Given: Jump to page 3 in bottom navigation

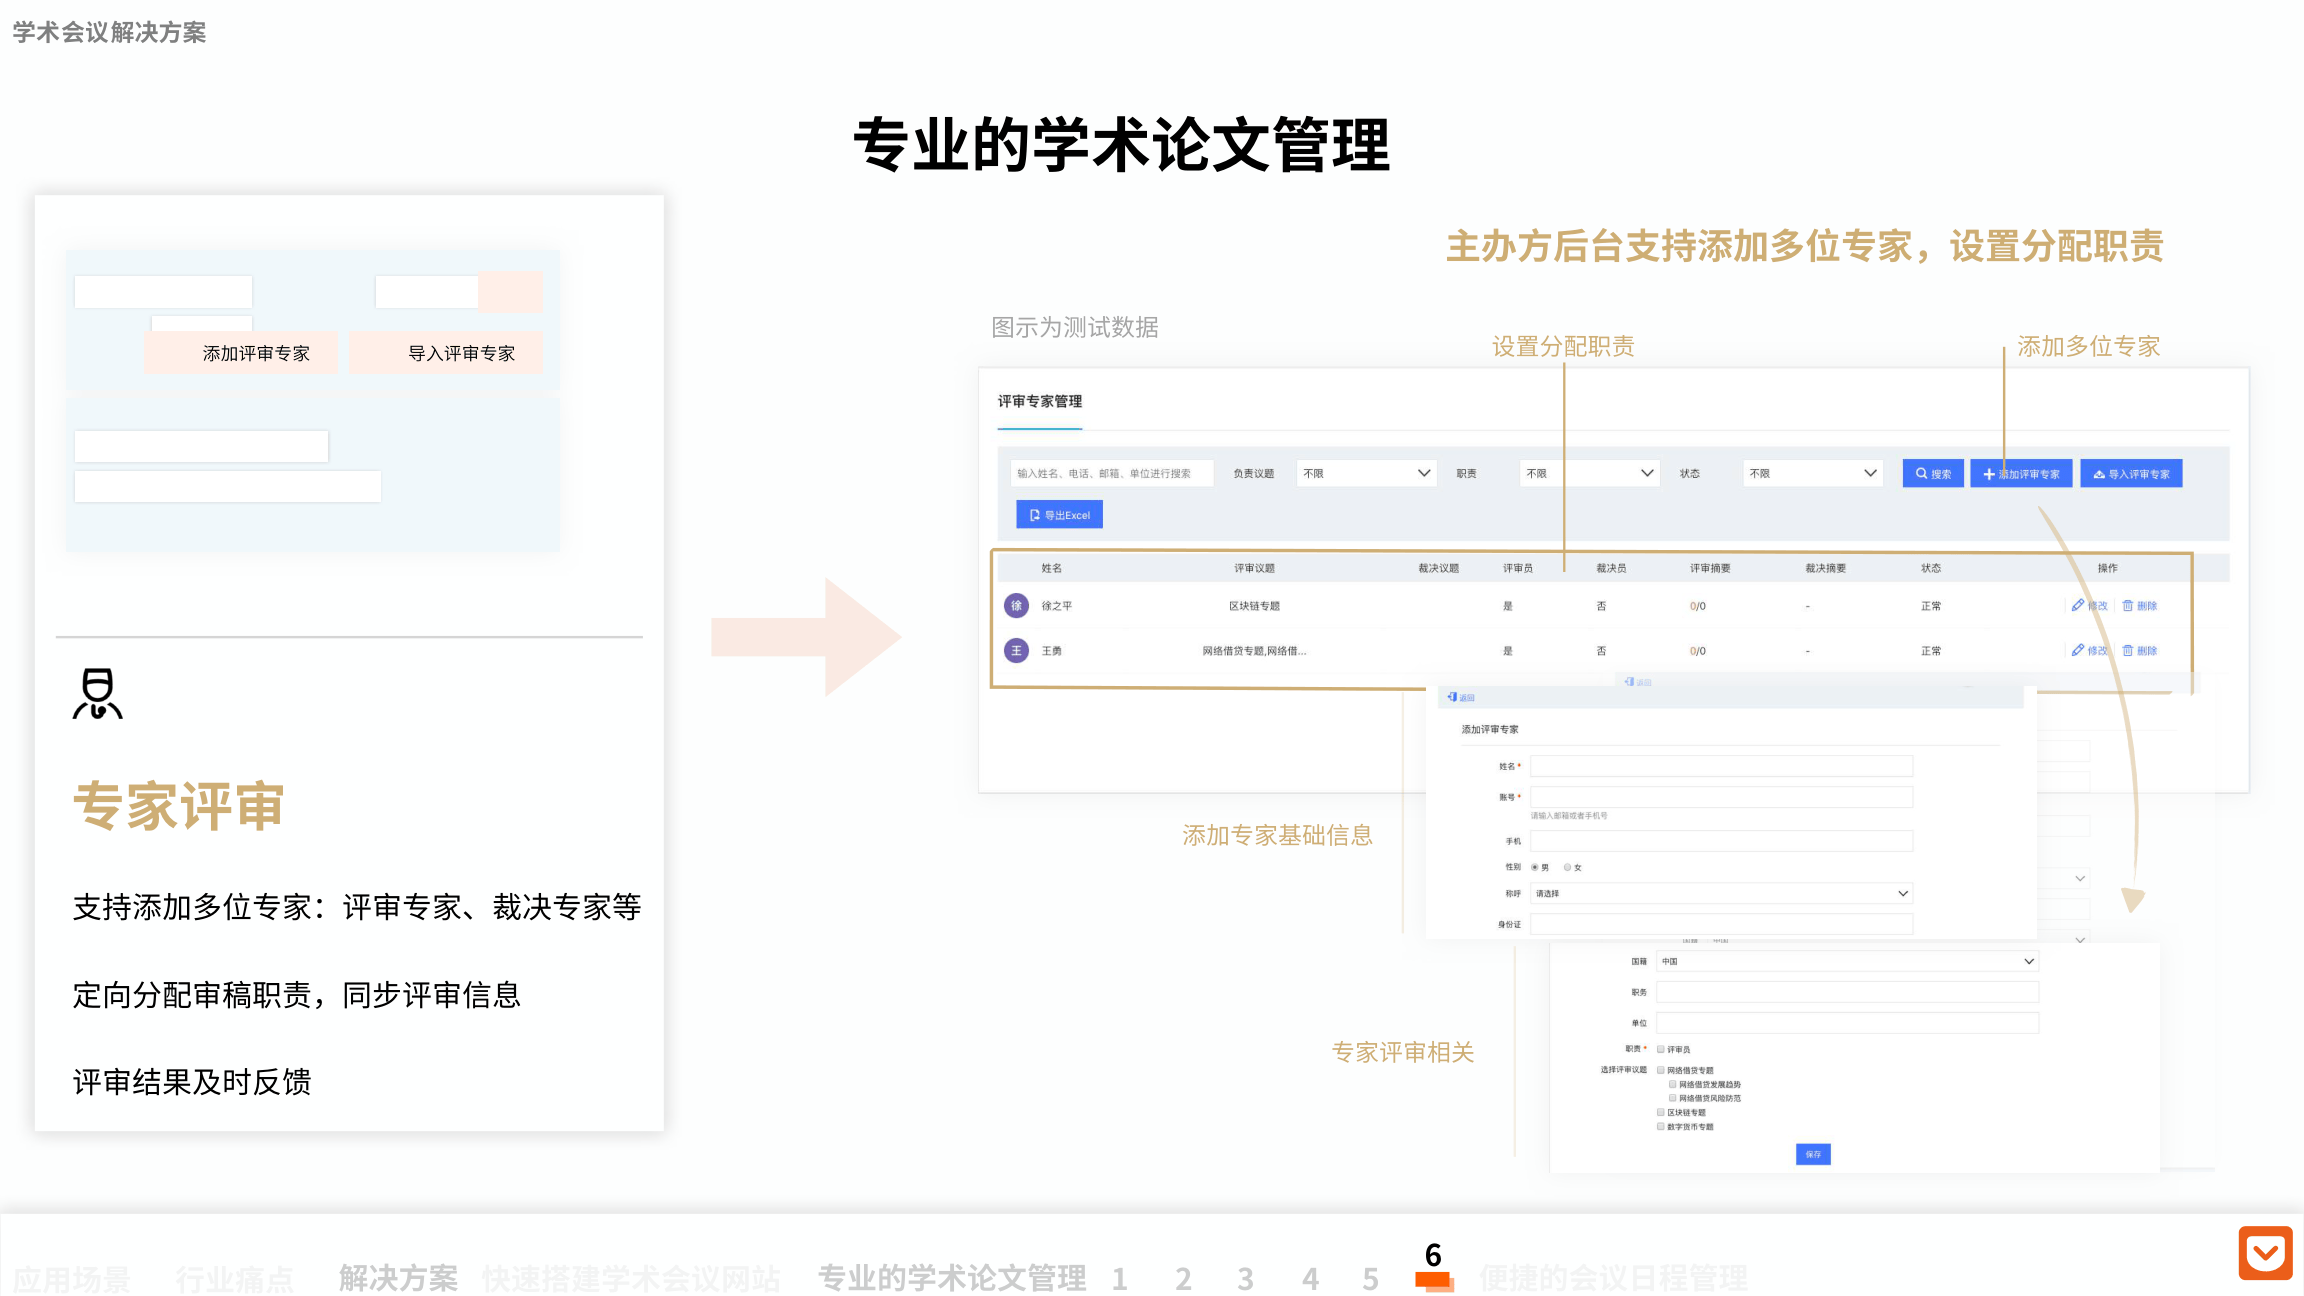Looking at the screenshot, I should pos(1245,1278).
